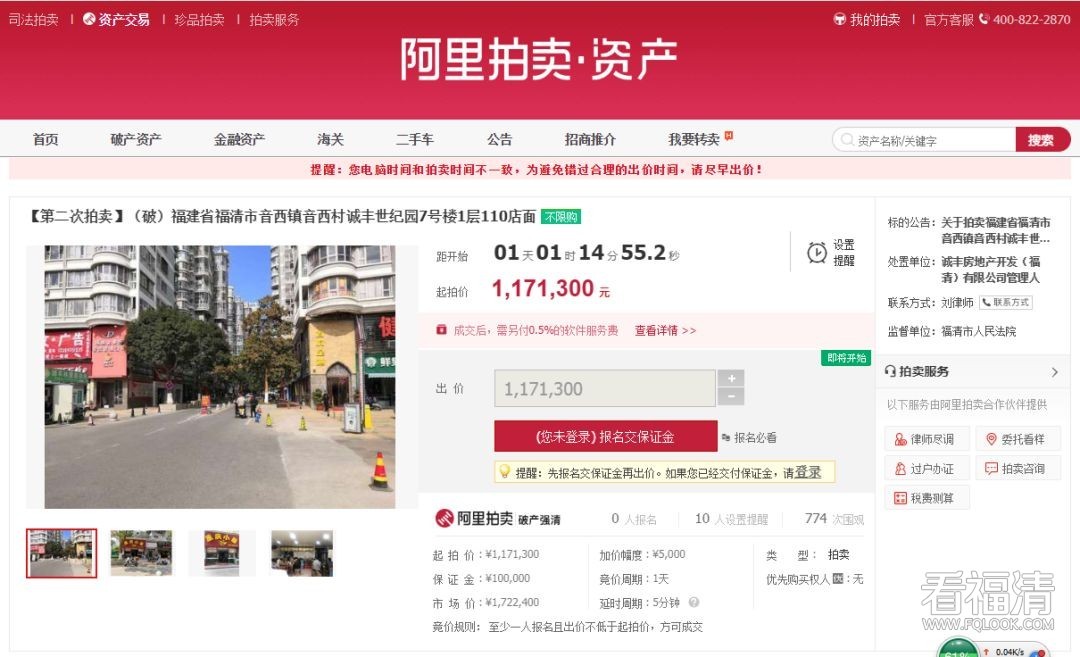Image resolution: width=1080 pixels, height=657 pixels.
Task: Click the 10 人设置提醒 count
Action: (731, 519)
